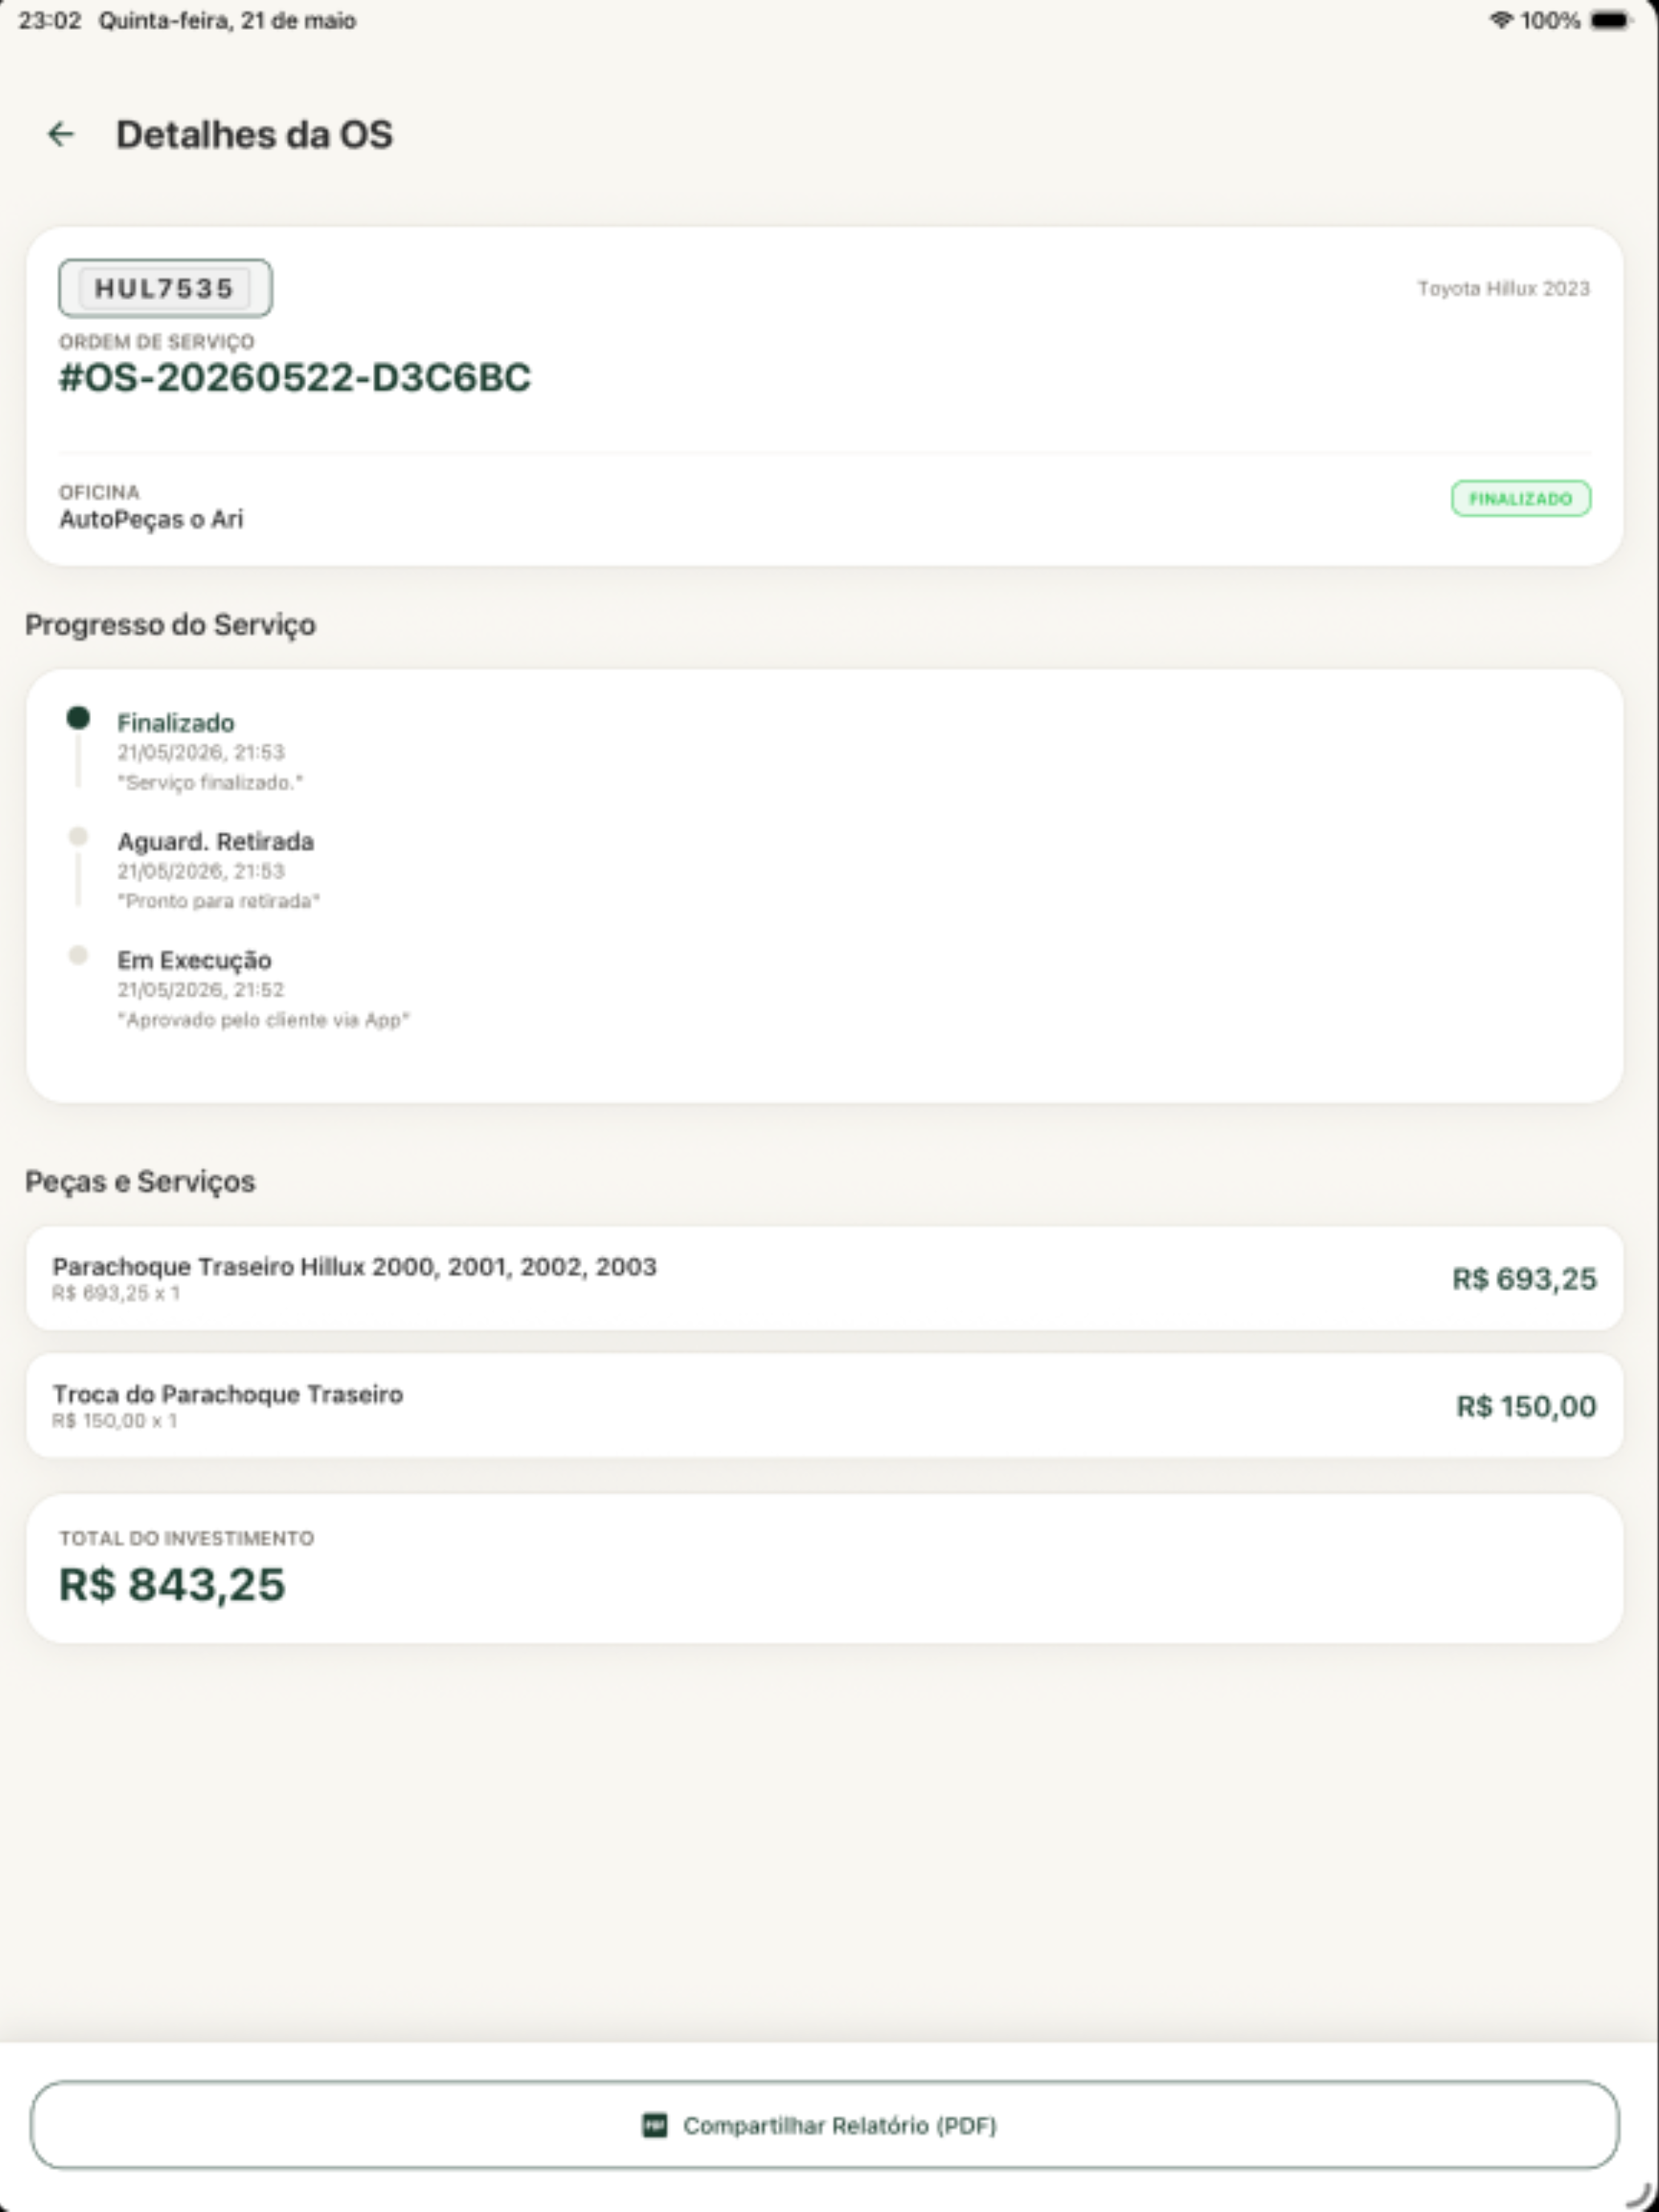Select order number #OS-20260522-D3C6BC

(295, 378)
